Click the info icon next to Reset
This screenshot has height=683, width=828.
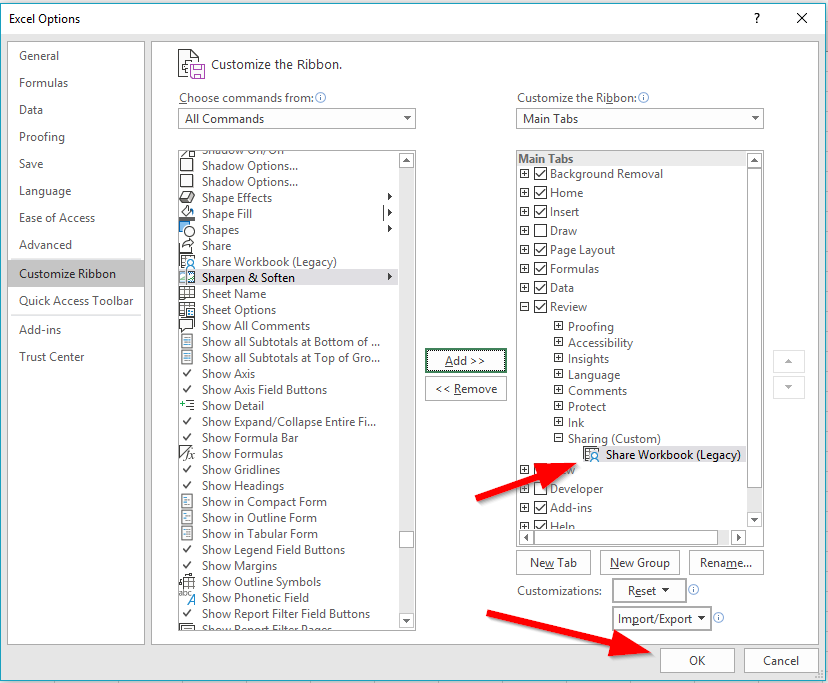693,590
